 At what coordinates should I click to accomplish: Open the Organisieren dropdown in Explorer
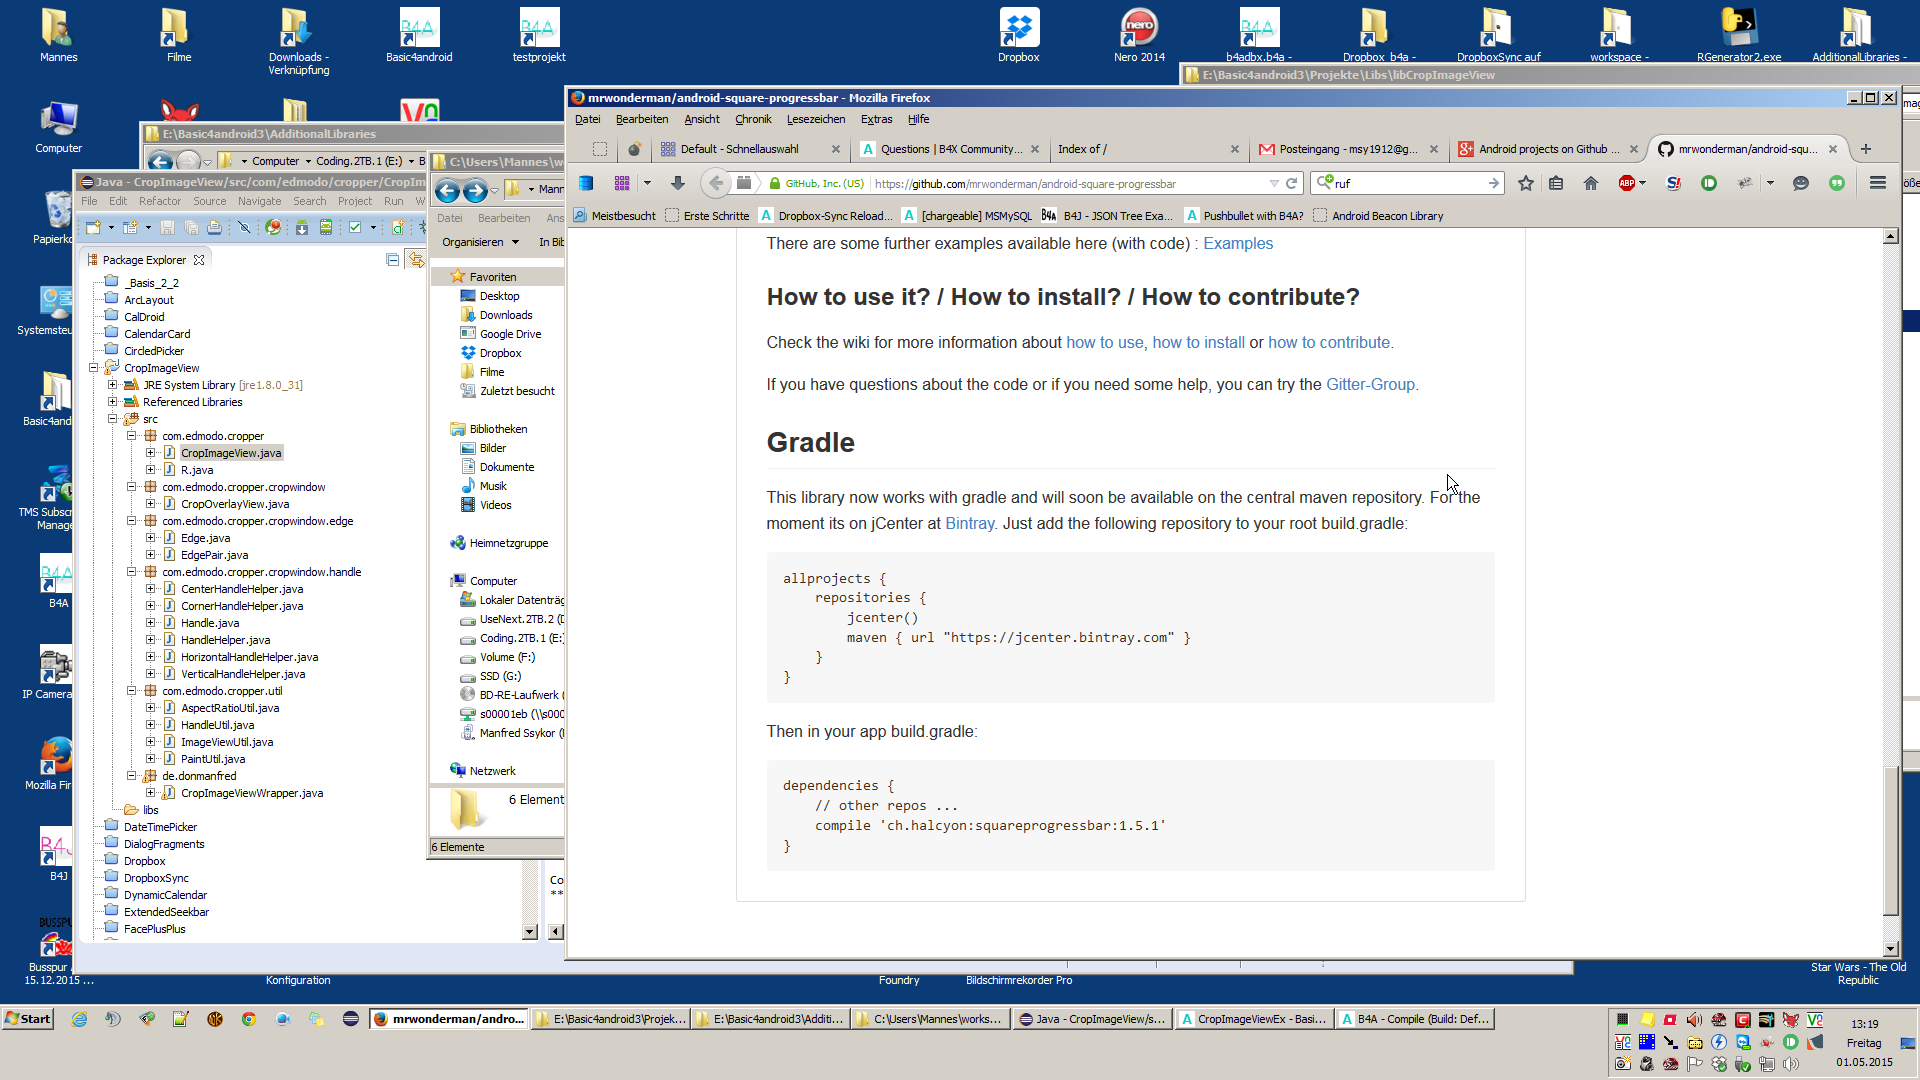point(480,242)
